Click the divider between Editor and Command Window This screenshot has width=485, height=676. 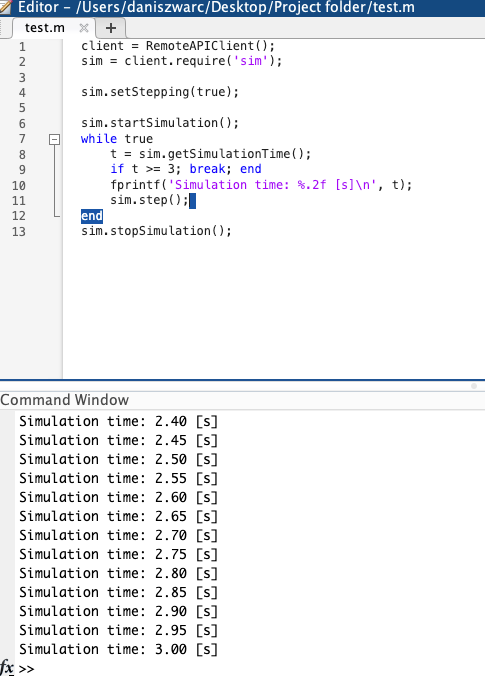[242, 381]
